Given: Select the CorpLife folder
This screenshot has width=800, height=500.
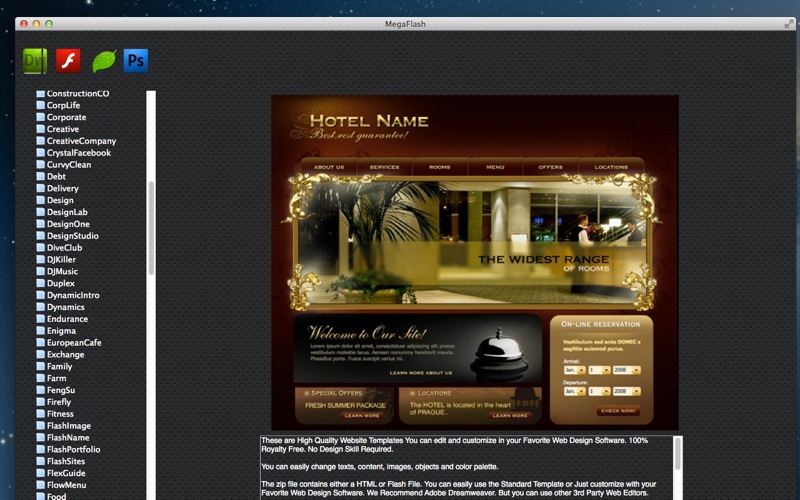Looking at the screenshot, I should click(58, 105).
